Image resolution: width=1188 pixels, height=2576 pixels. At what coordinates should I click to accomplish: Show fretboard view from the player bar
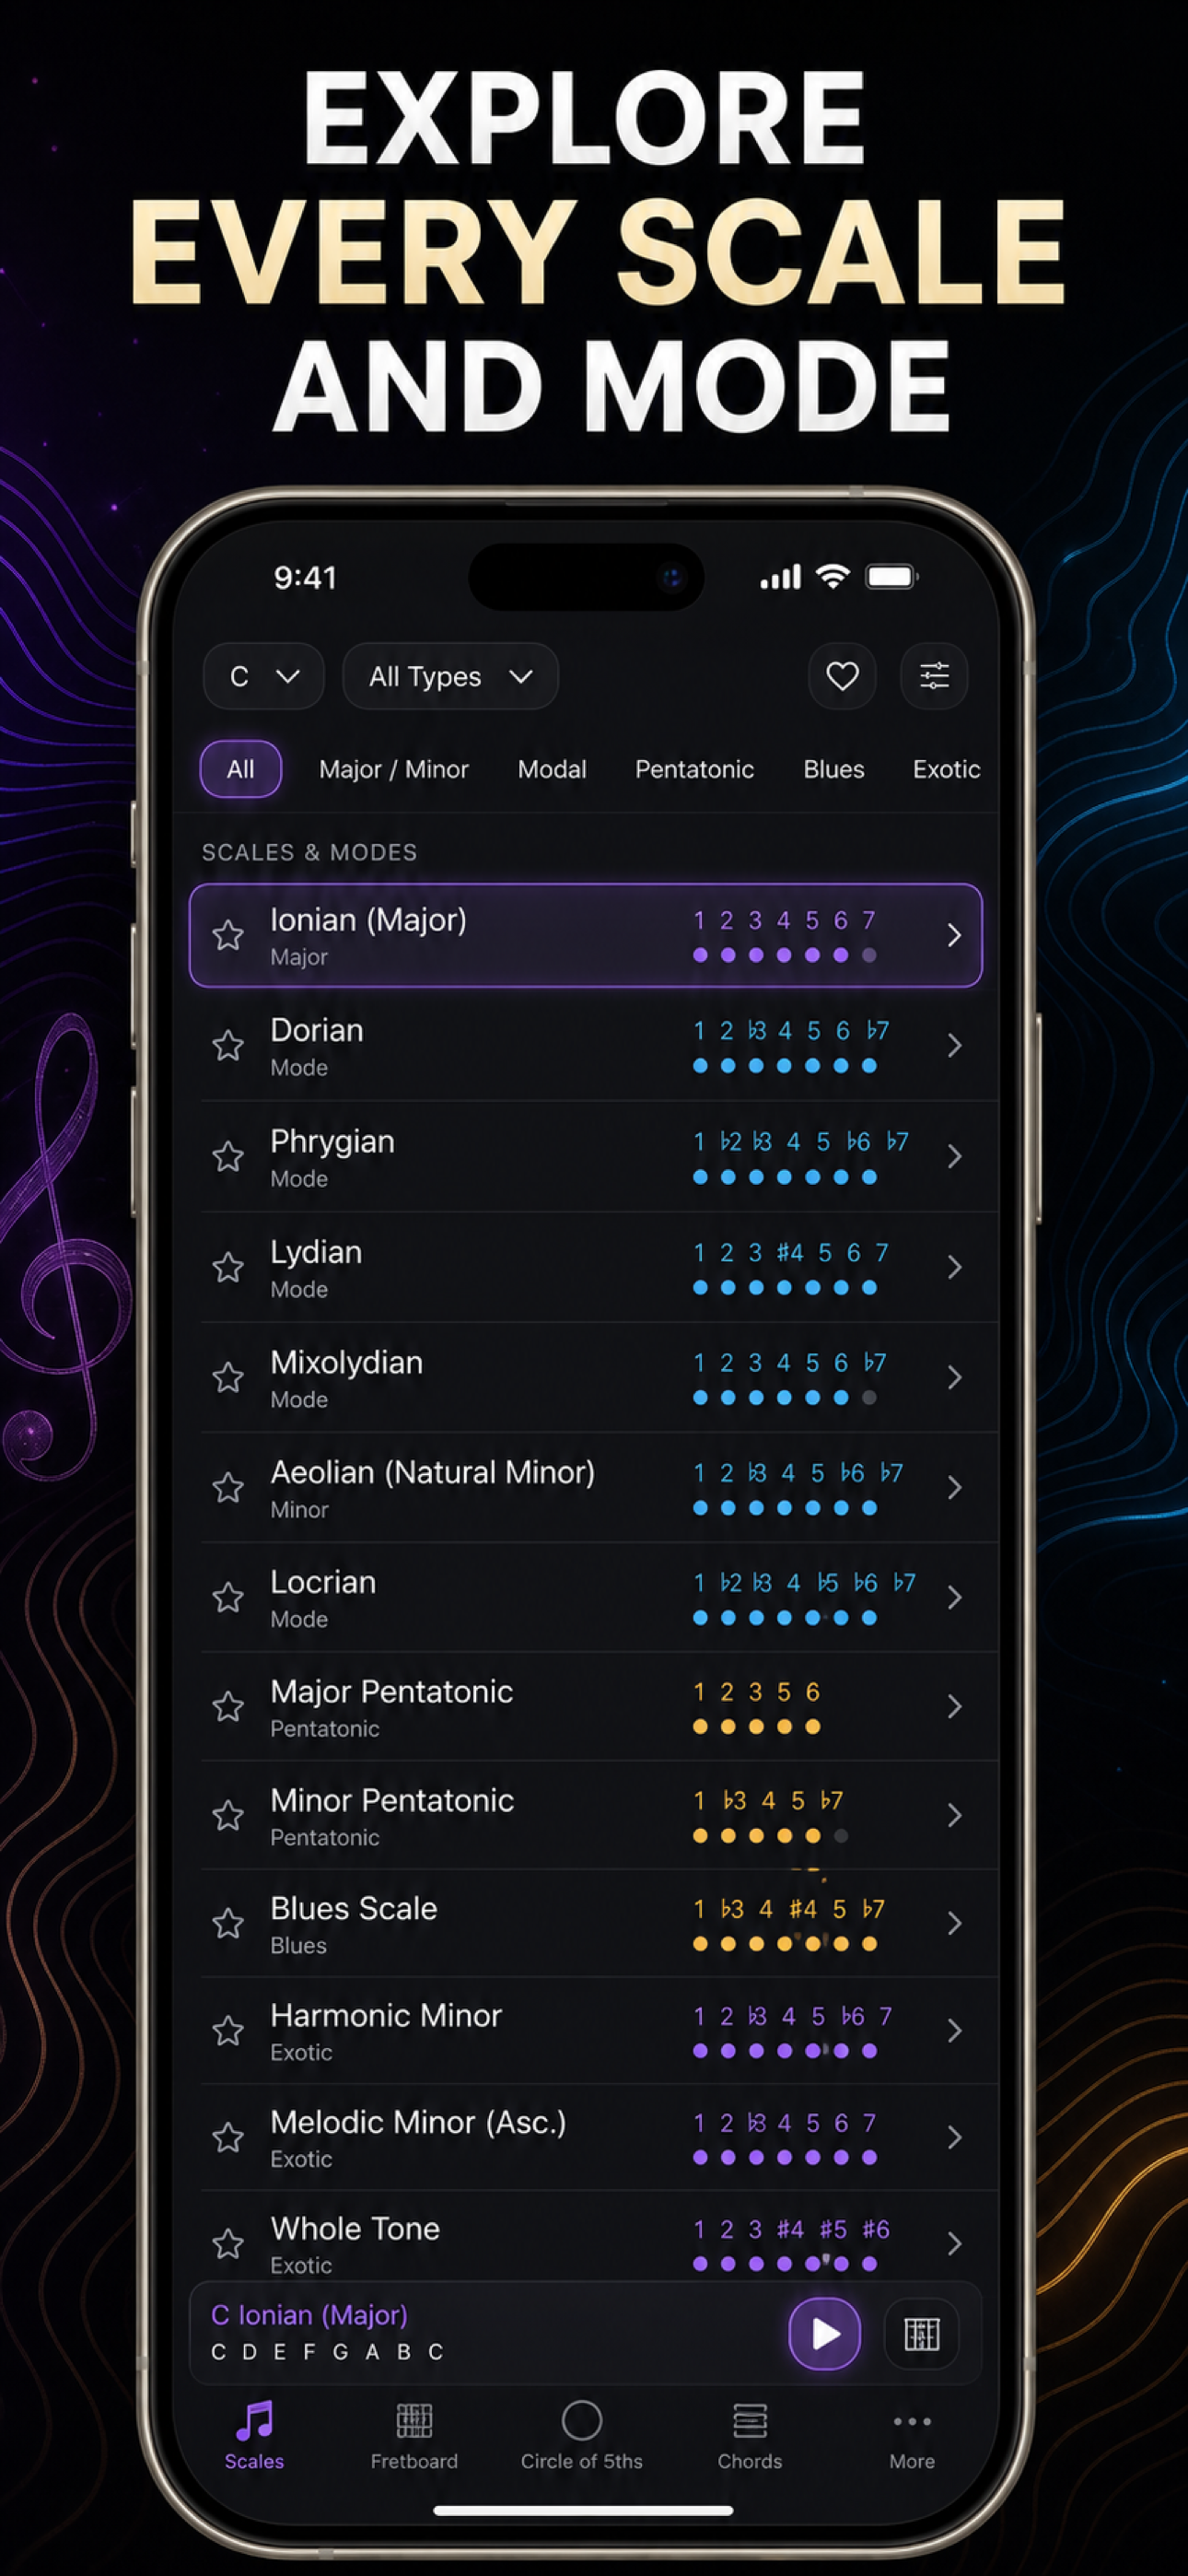pyautogui.click(x=921, y=2334)
